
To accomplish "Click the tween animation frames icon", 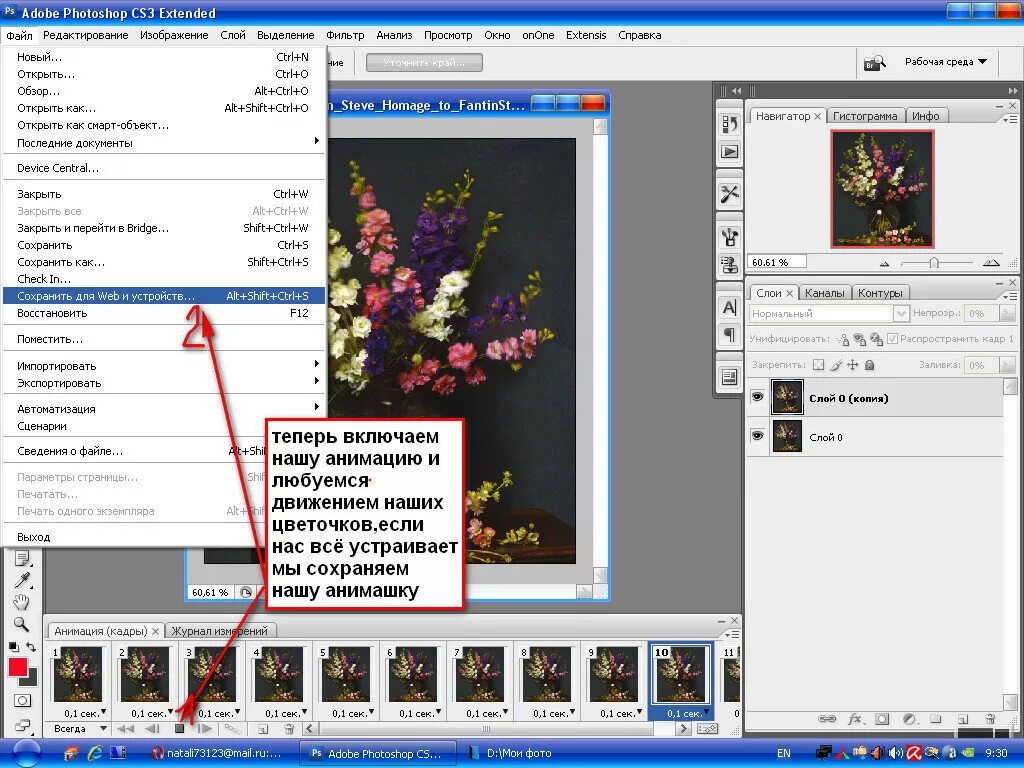I will pos(231,729).
